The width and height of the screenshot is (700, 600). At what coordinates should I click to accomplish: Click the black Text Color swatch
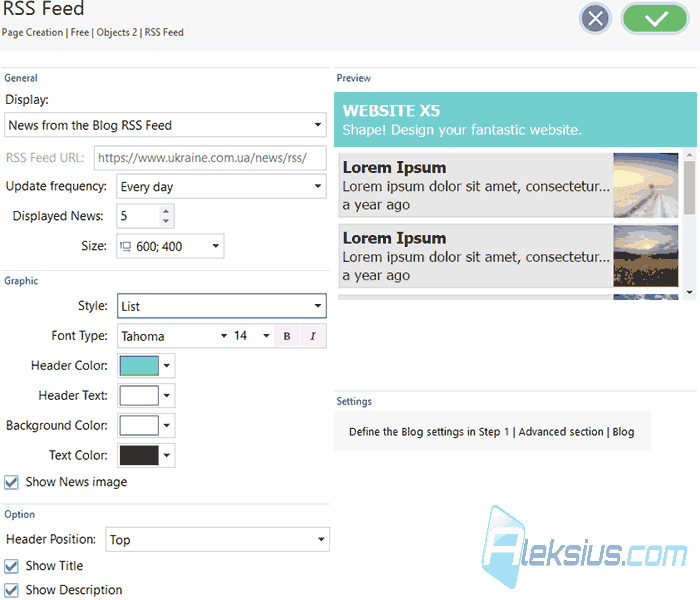coord(139,455)
